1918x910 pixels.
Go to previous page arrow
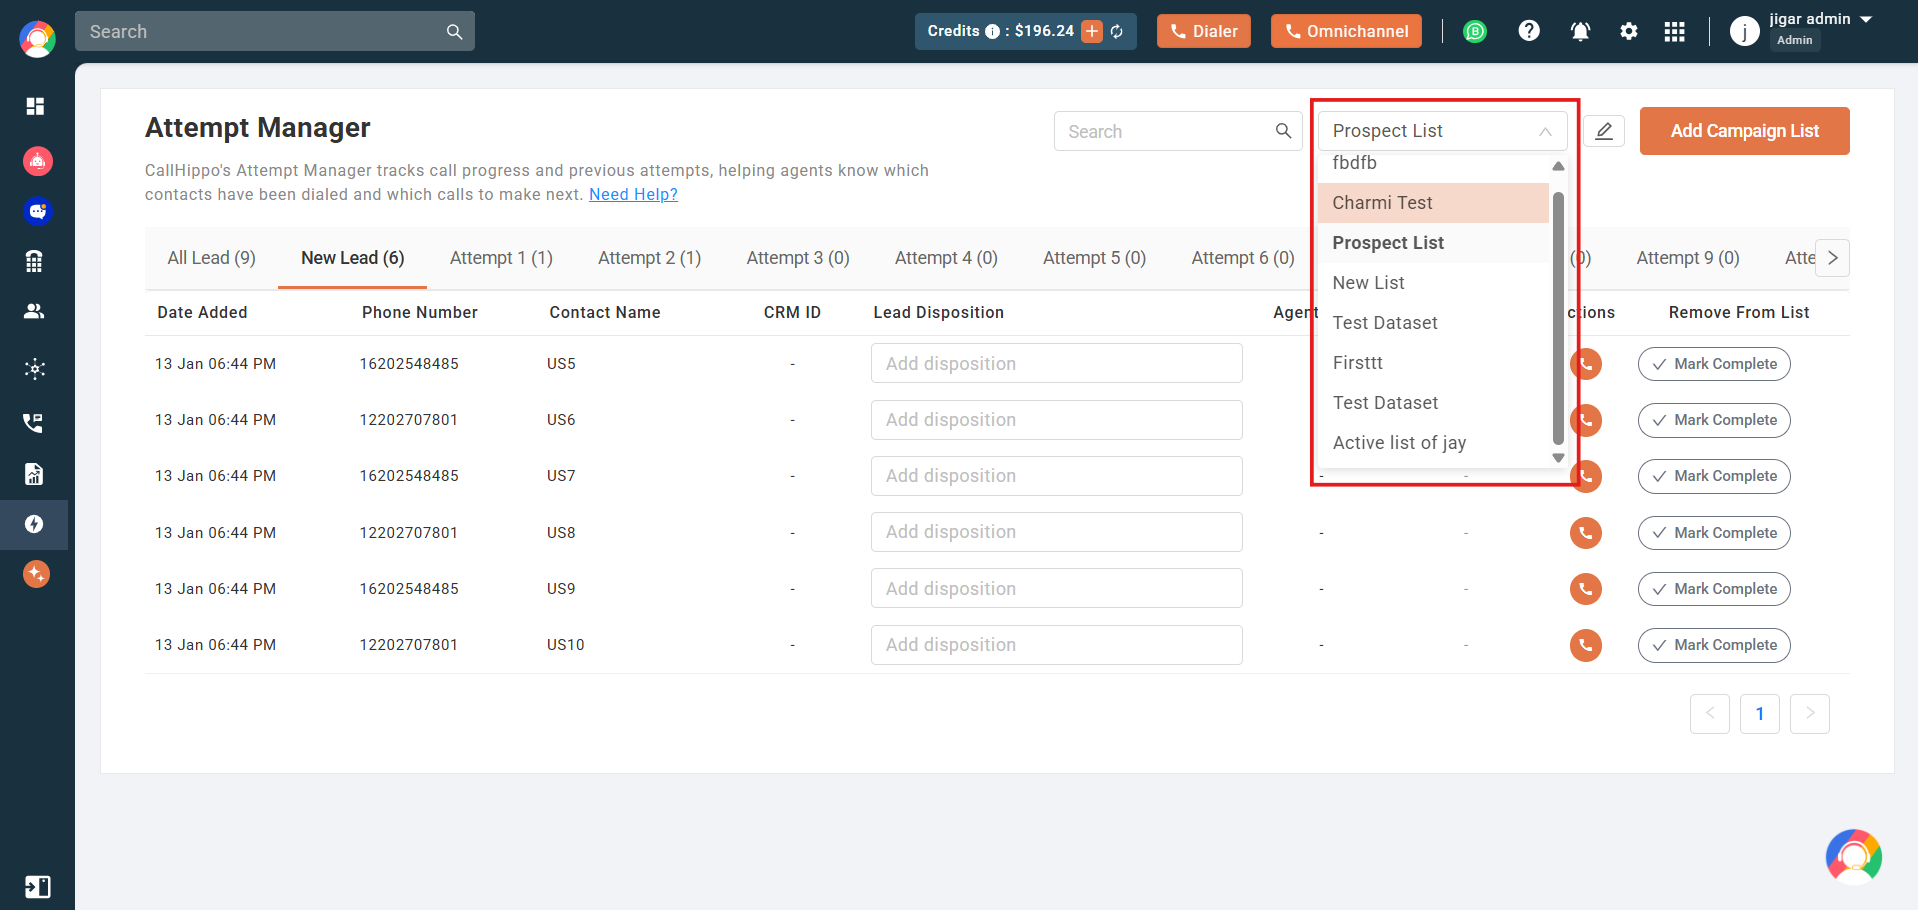pyautogui.click(x=1709, y=714)
